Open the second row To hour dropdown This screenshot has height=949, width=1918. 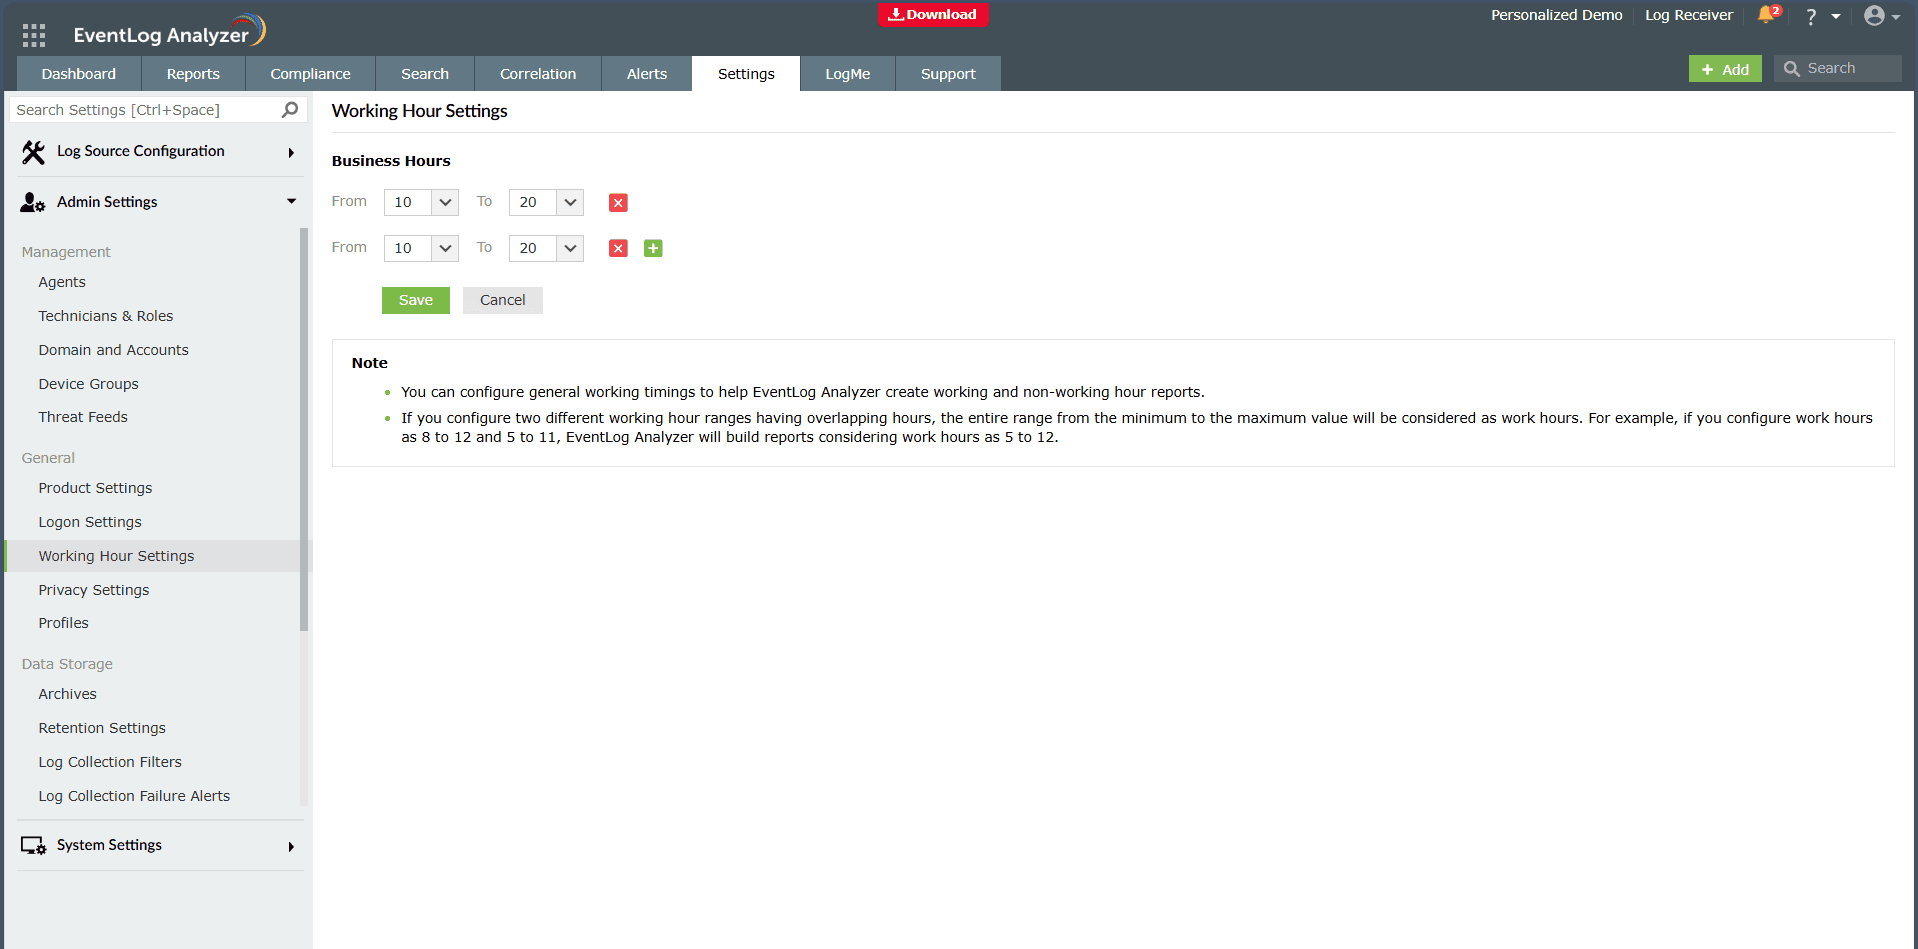(x=546, y=249)
